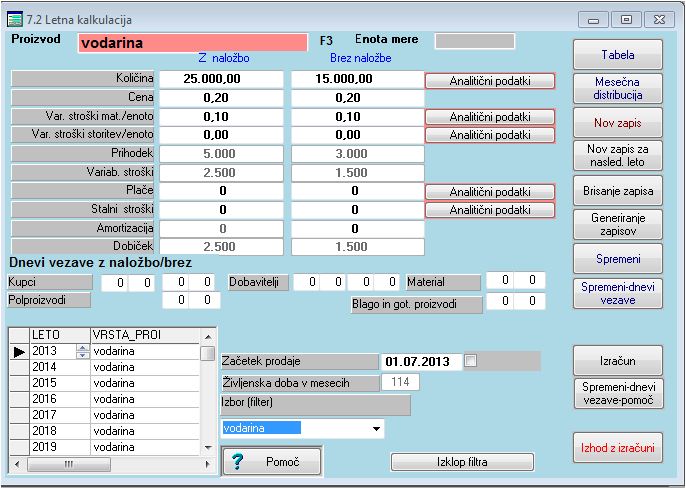Open the vodarina filter dropdown
The width and height of the screenshot is (686, 489).
pyautogui.click(x=377, y=428)
